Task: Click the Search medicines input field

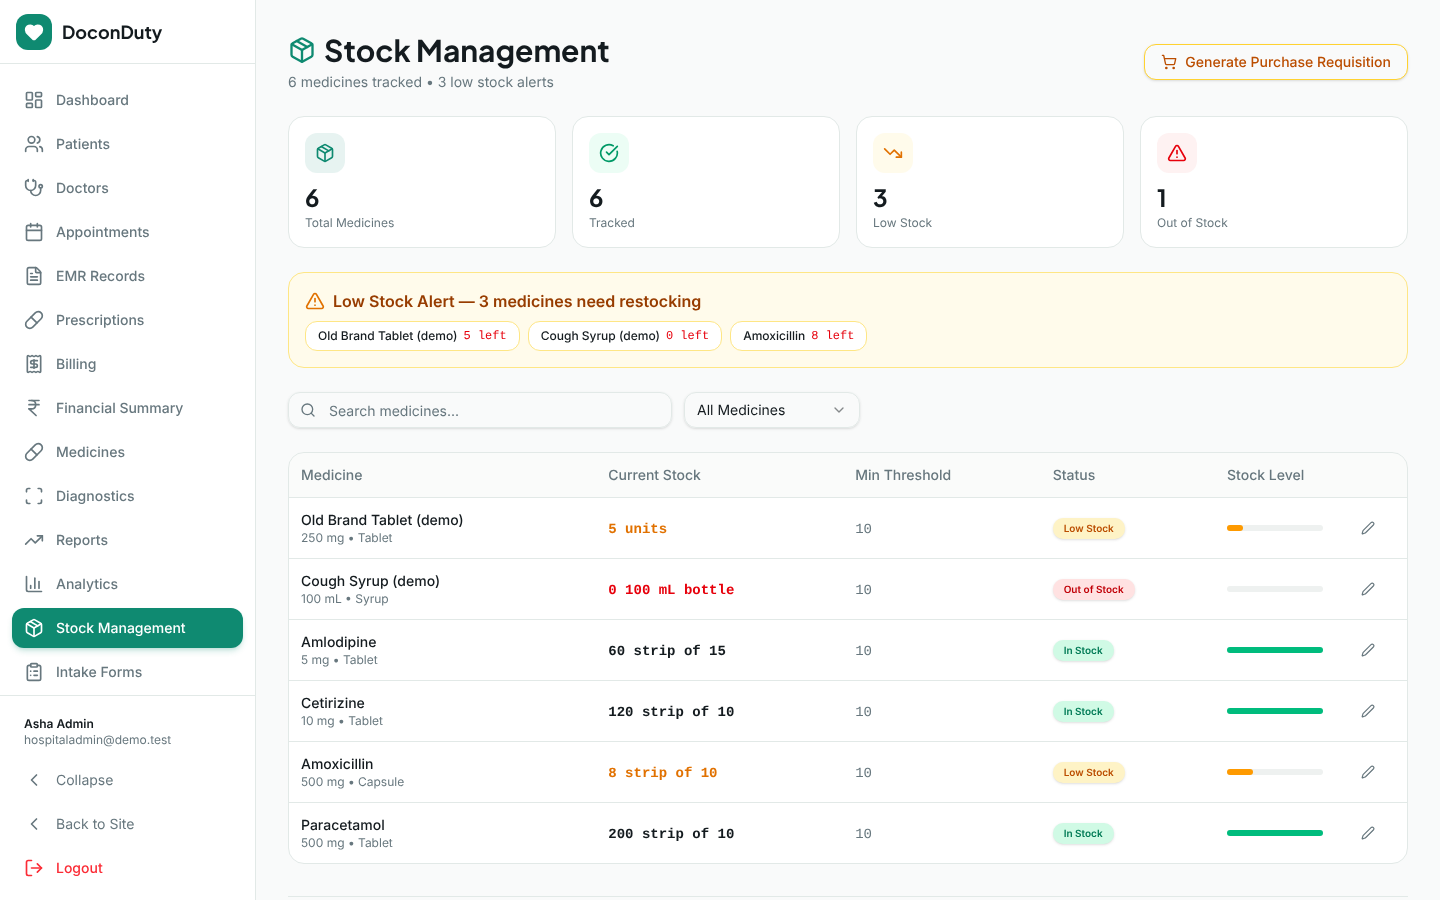Action: (480, 410)
